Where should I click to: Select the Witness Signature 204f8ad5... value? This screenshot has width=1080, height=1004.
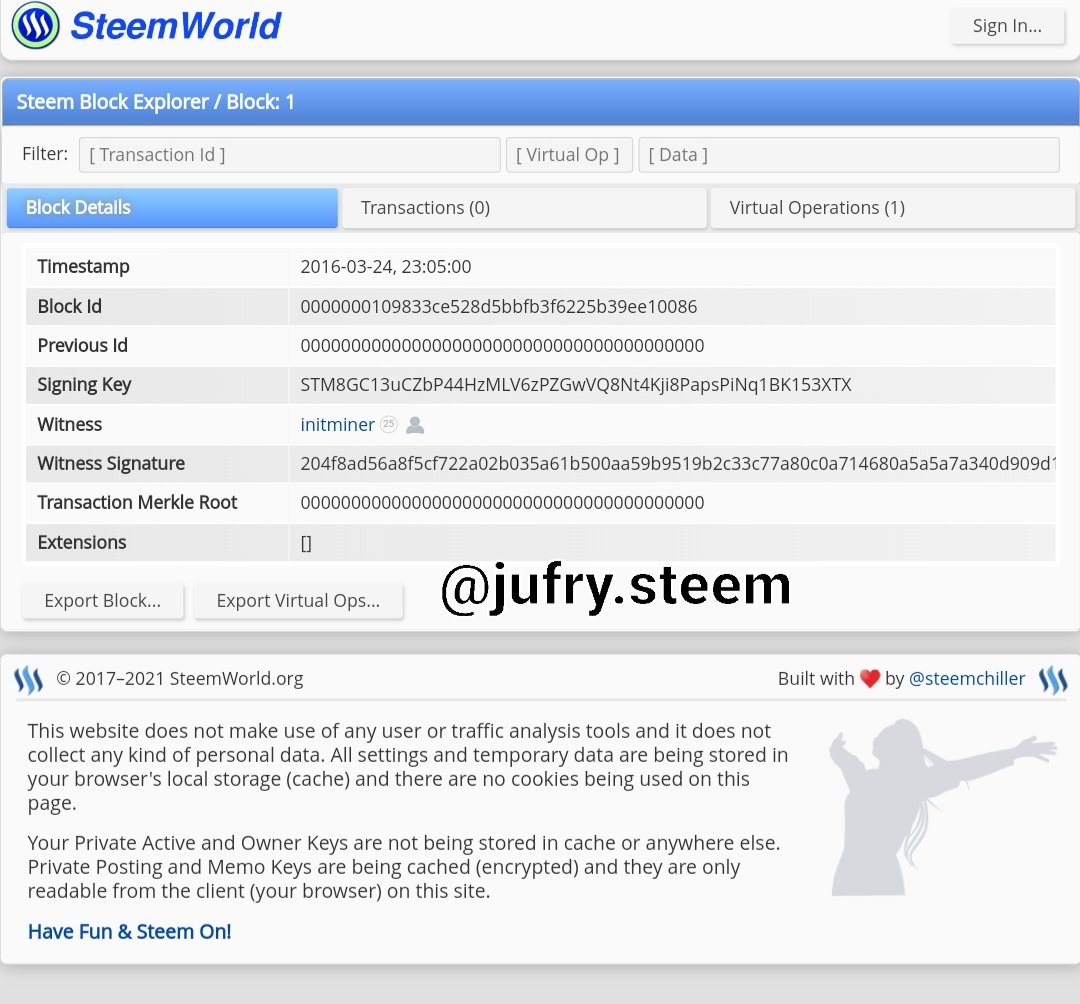click(x=678, y=463)
